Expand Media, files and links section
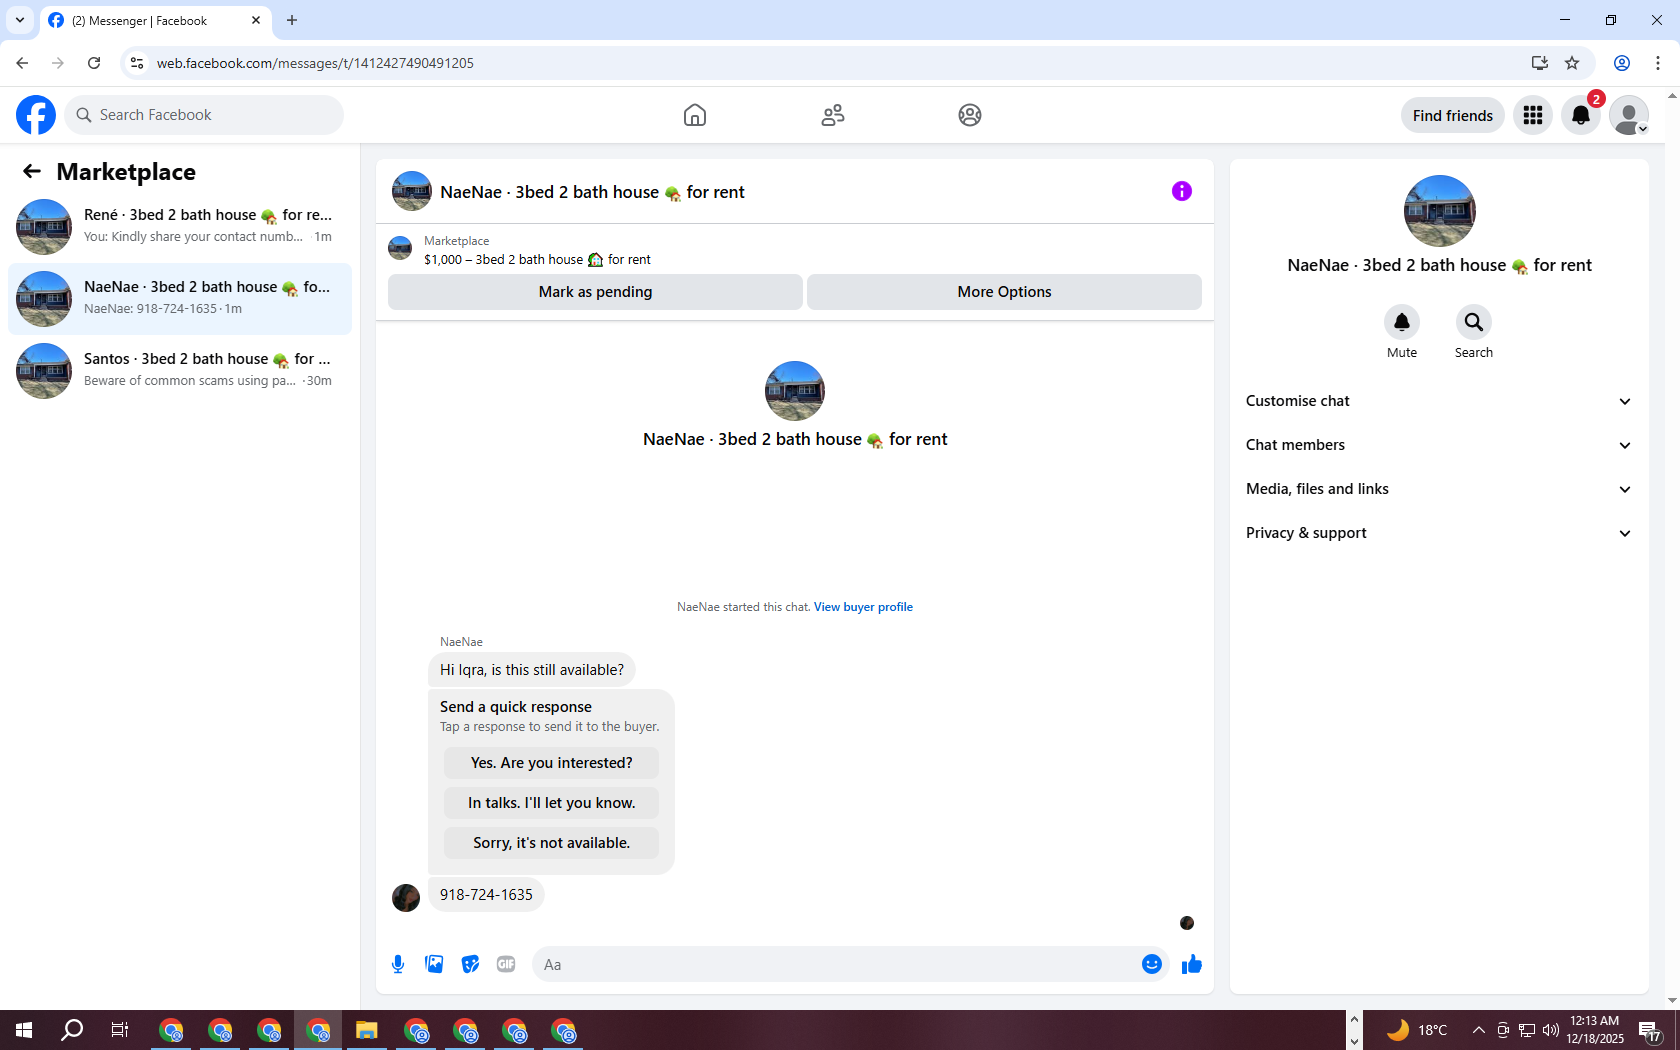Image resolution: width=1680 pixels, height=1050 pixels. pos(1439,489)
